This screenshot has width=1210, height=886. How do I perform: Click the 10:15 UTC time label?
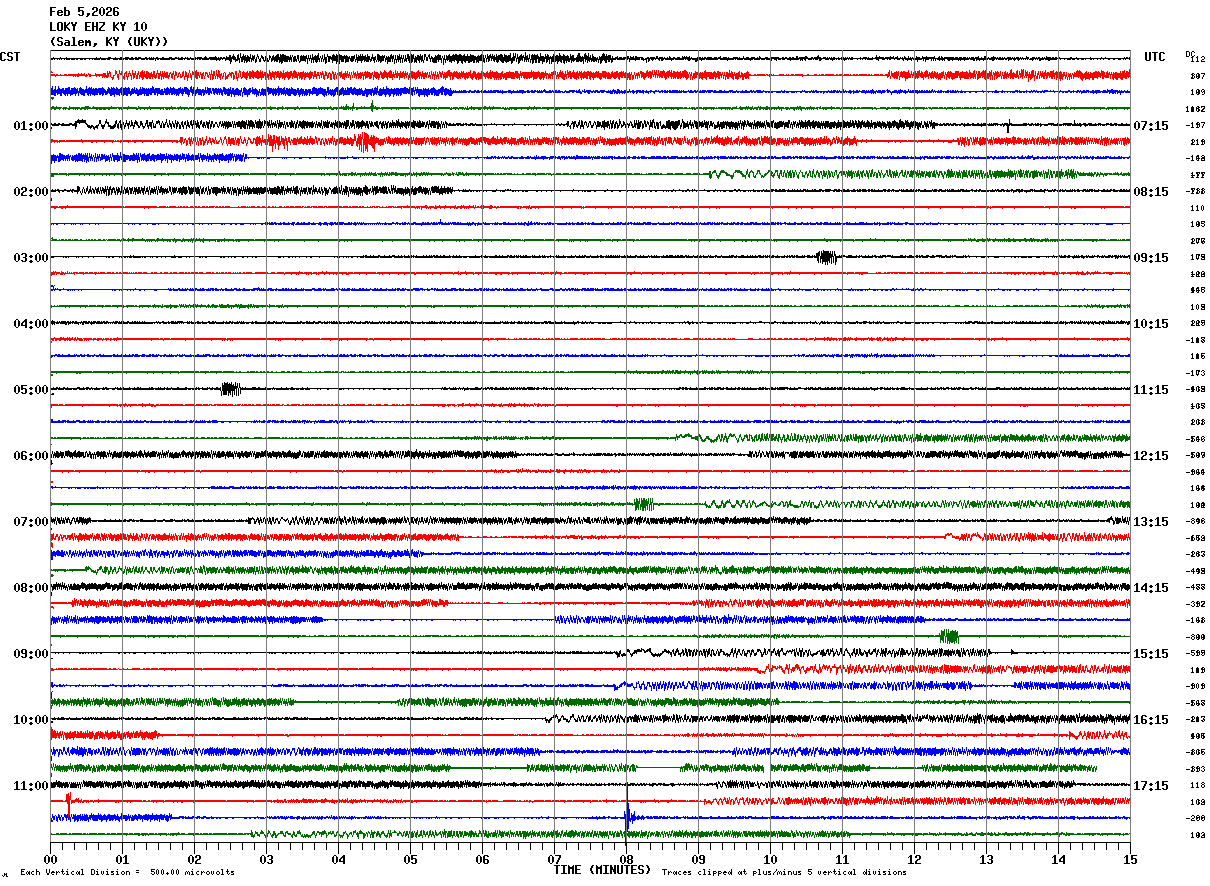coord(1151,324)
